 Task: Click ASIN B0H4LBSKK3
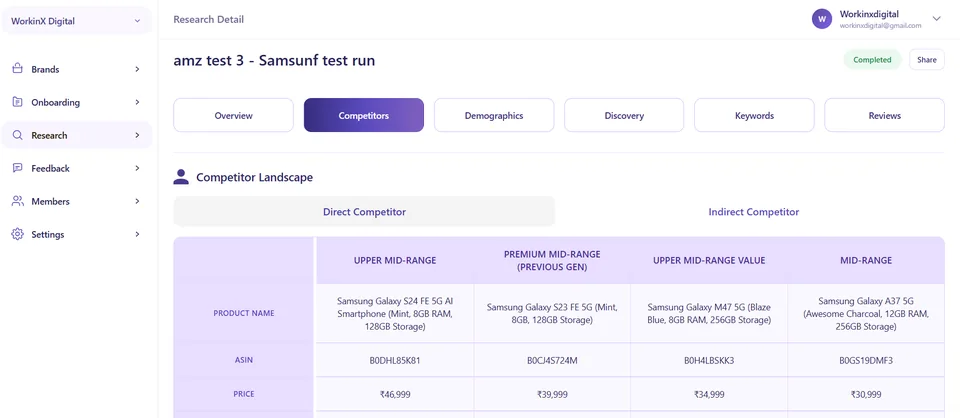[709, 360]
